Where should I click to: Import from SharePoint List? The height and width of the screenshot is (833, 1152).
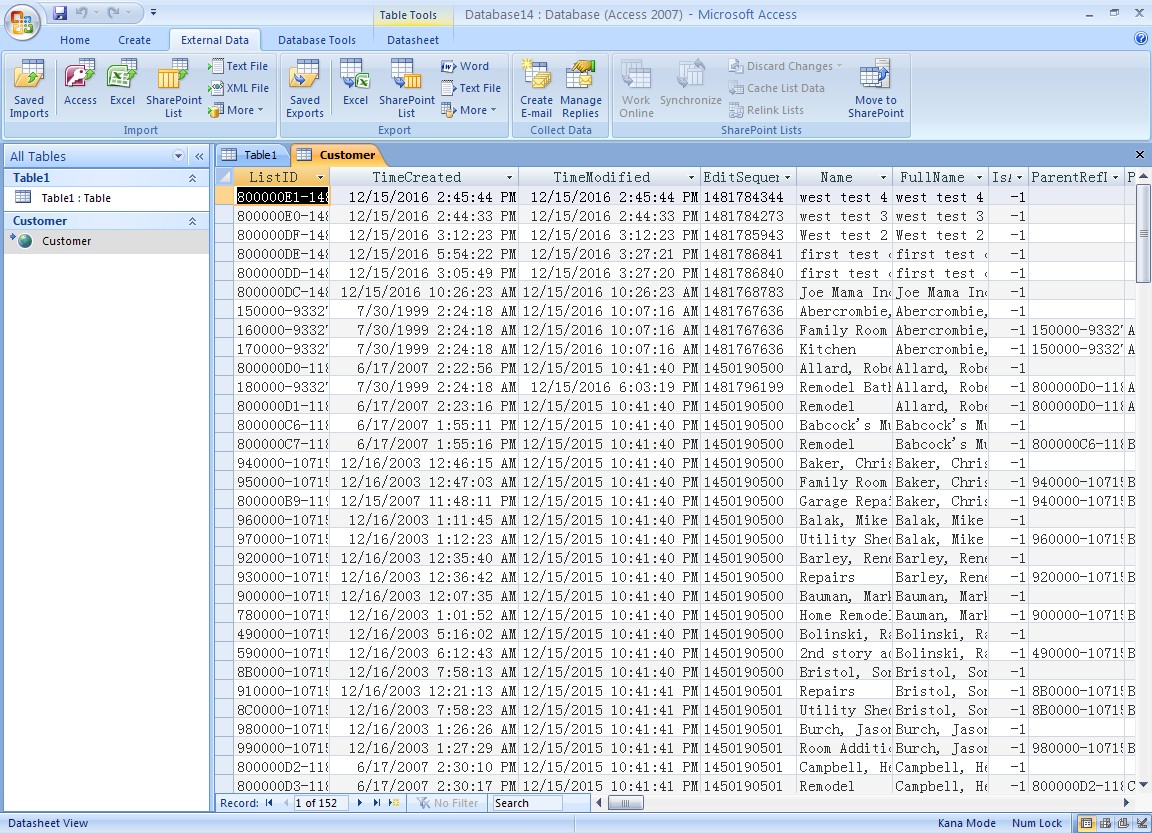click(x=173, y=89)
